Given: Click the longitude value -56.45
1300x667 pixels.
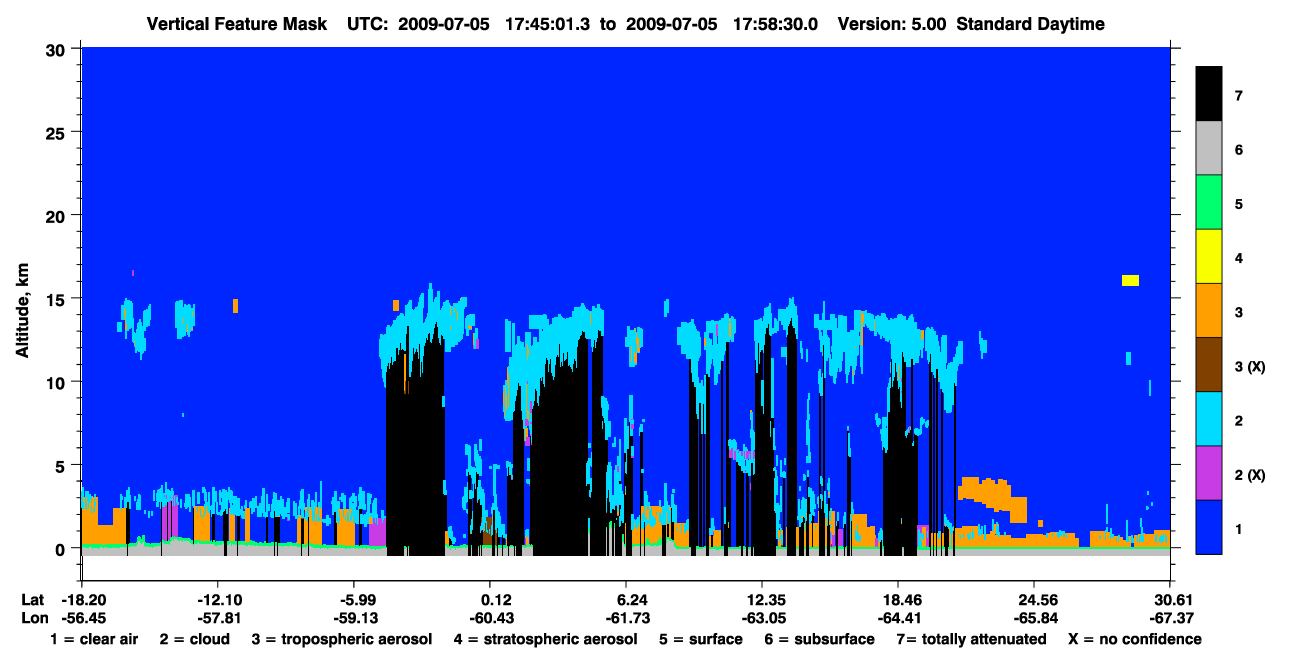Looking at the screenshot, I should 83,618.
